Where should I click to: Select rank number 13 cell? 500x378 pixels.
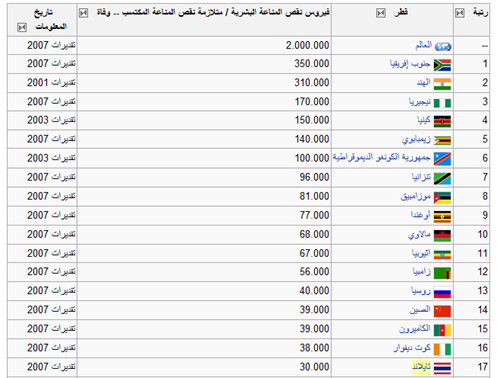click(483, 291)
